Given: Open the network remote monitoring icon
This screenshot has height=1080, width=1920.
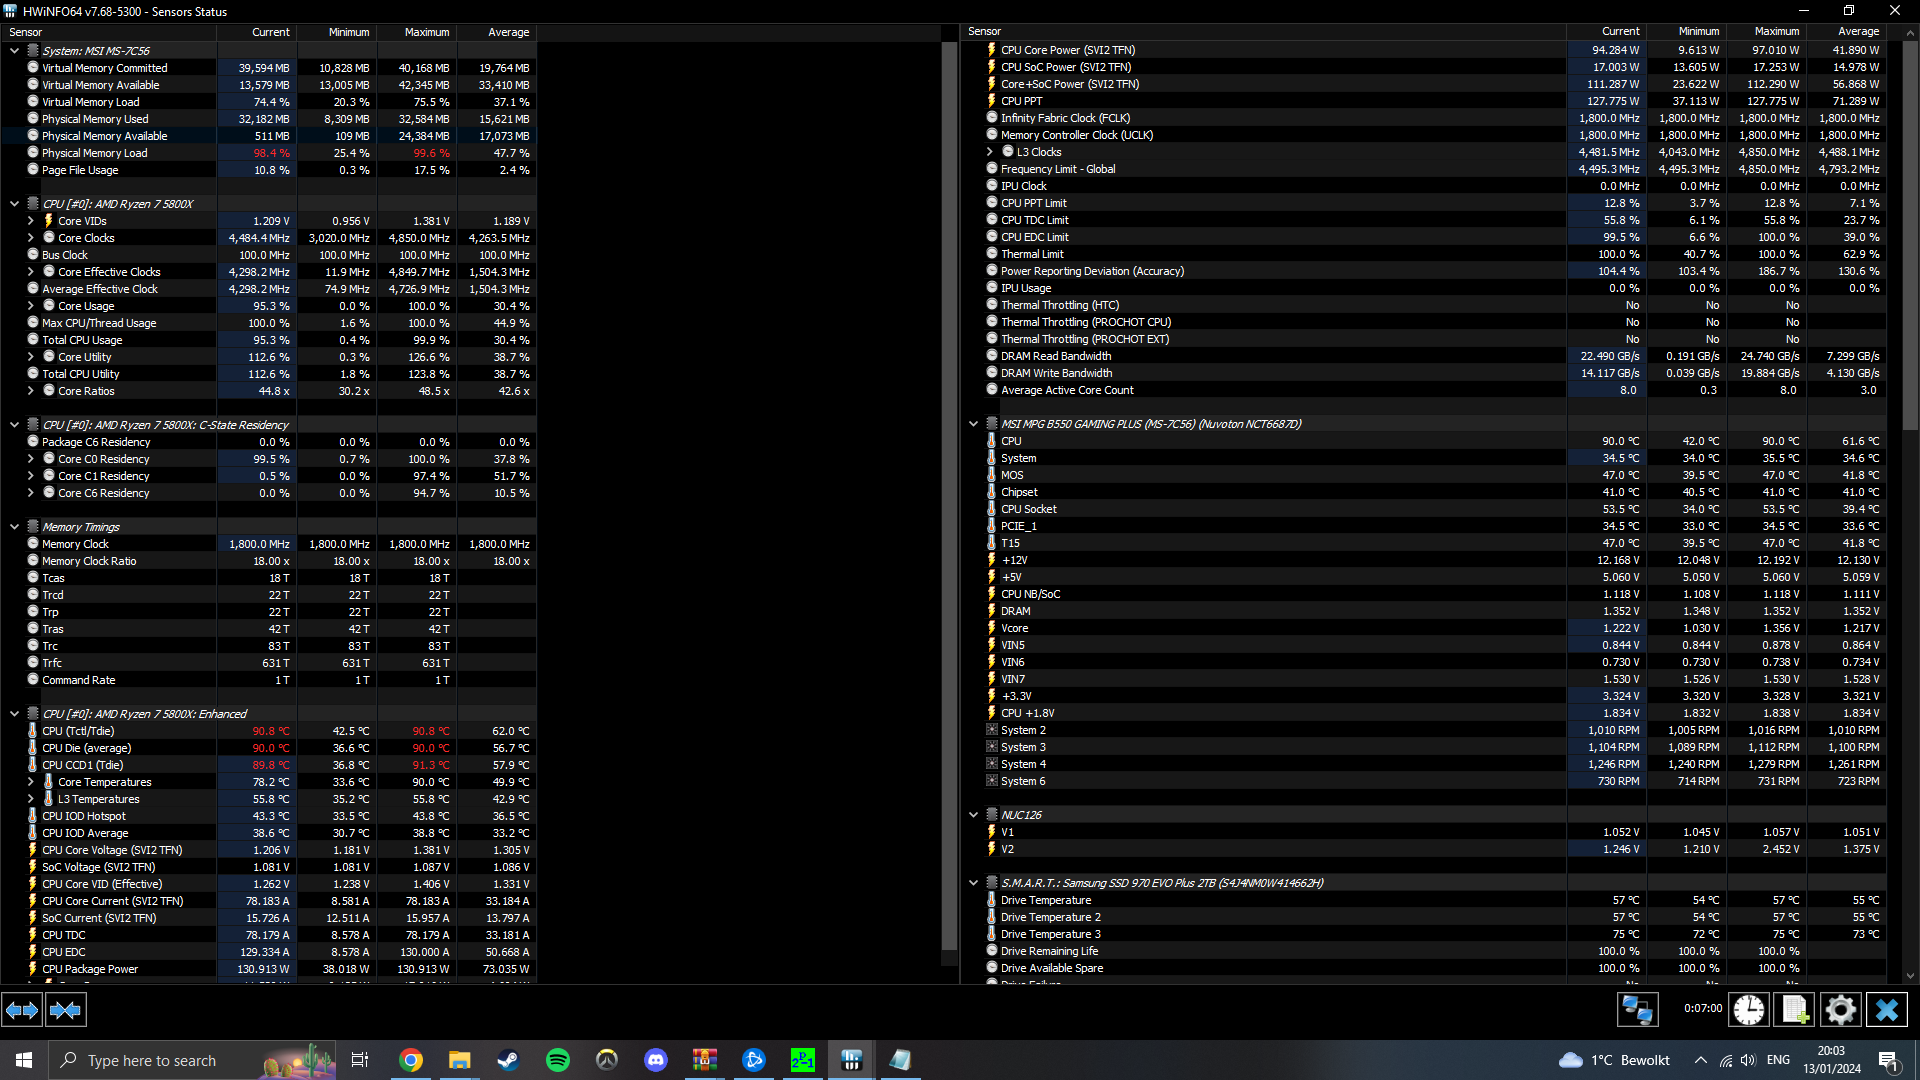Looking at the screenshot, I should pos(1637,1010).
